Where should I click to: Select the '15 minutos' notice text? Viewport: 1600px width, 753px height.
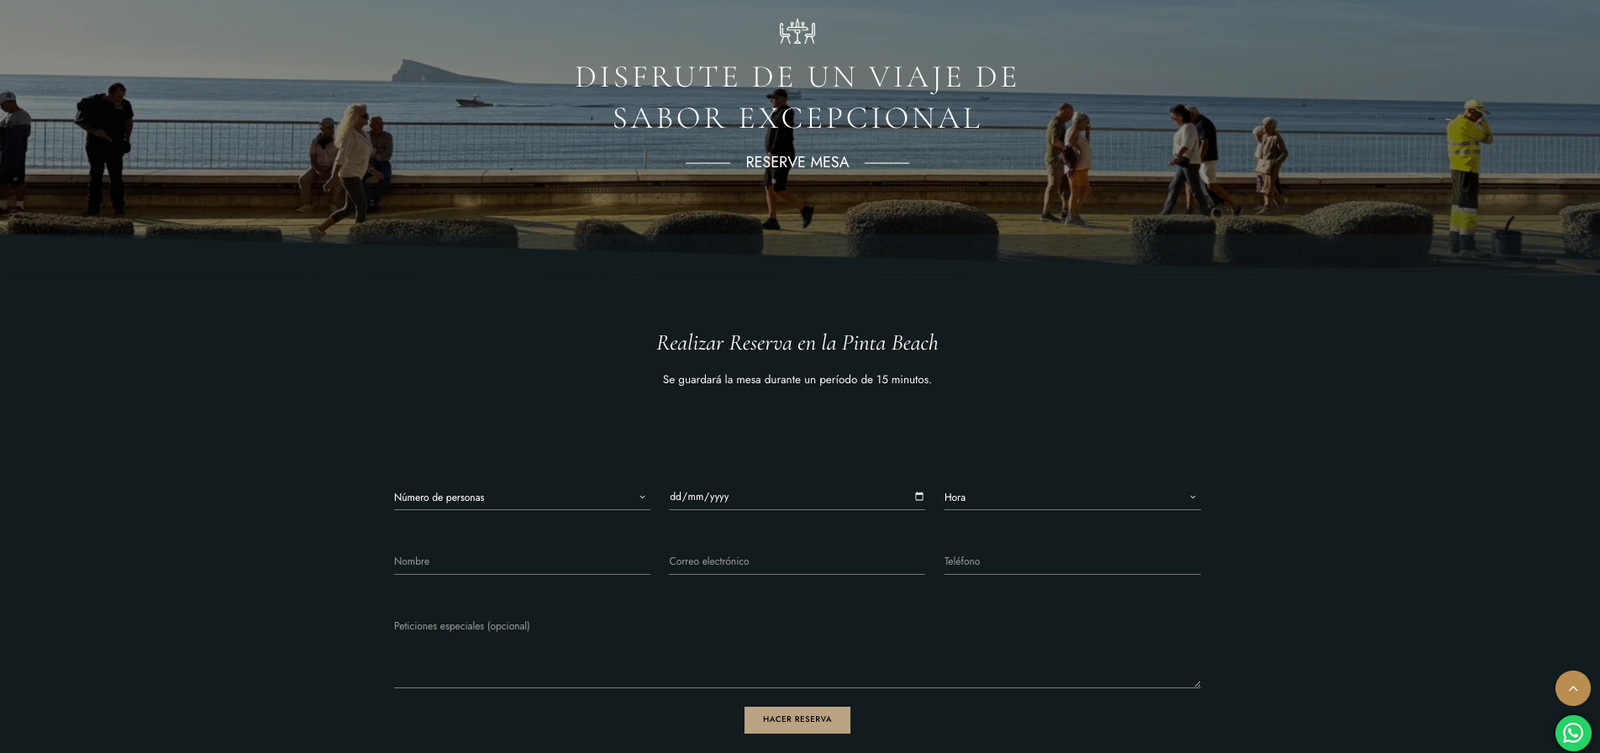pos(797,380)
